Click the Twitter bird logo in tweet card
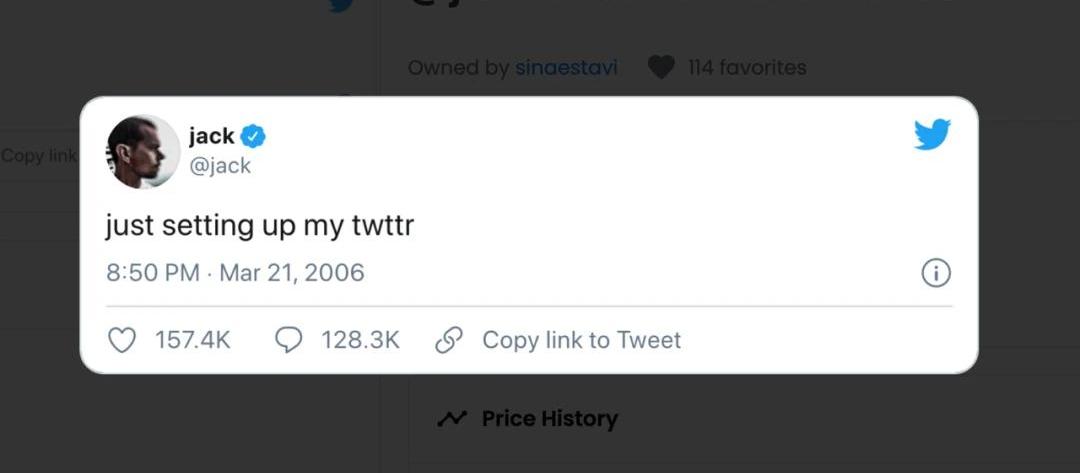 point(932,134)
